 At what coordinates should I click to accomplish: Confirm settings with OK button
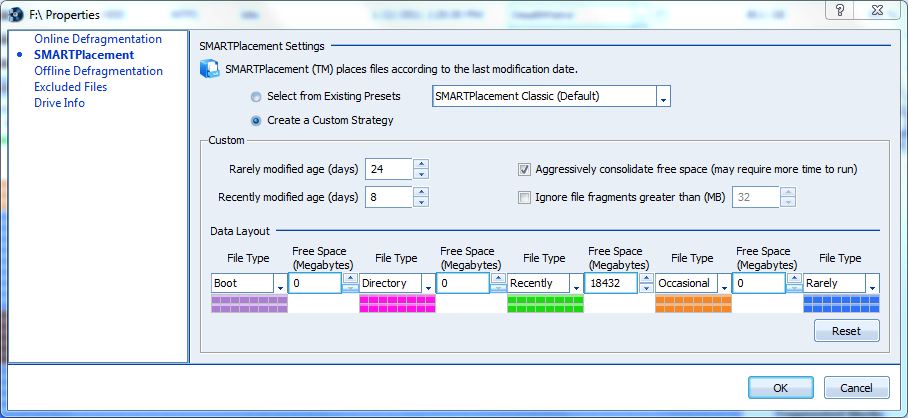click(x=780, y=387)
